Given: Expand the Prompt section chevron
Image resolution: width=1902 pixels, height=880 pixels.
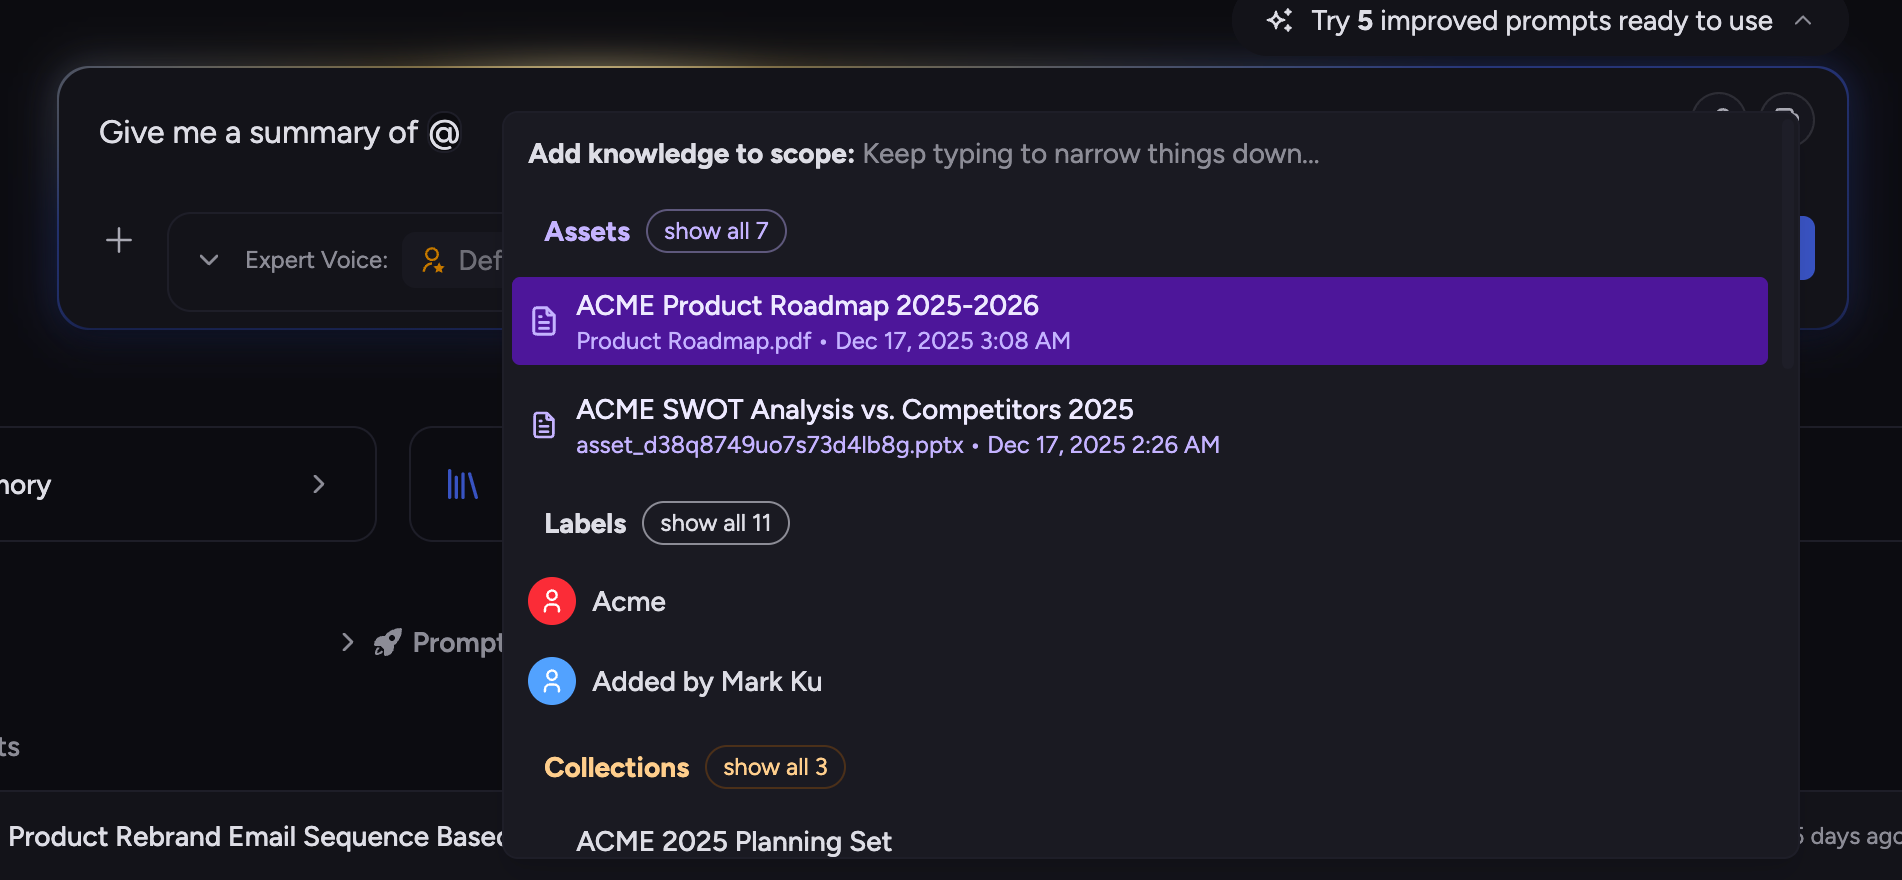Looking at the screenshot, I should click(348, 642).
